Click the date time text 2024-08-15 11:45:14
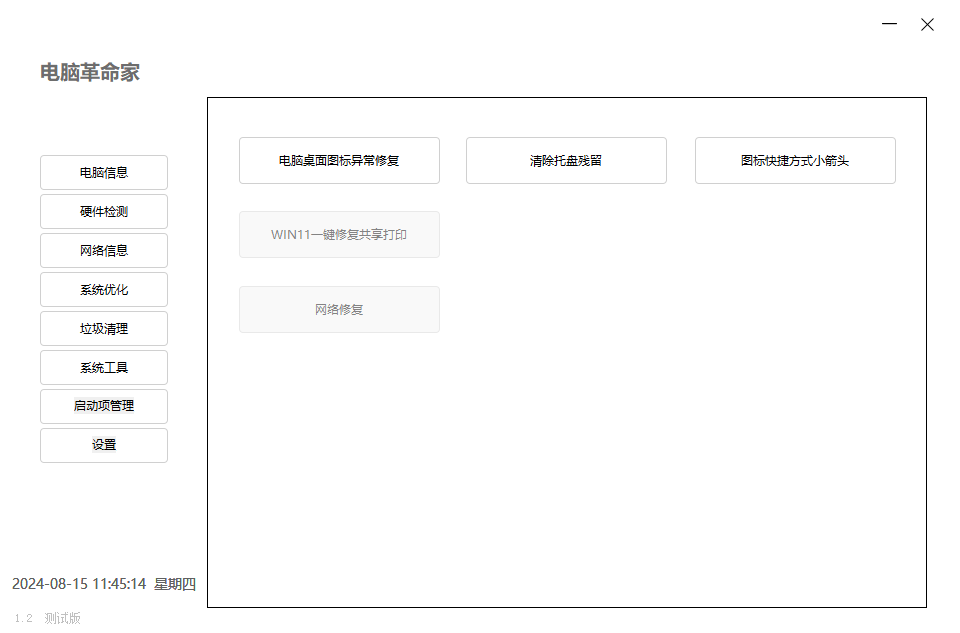The image size is (960, 633). [x=79, y=584]
